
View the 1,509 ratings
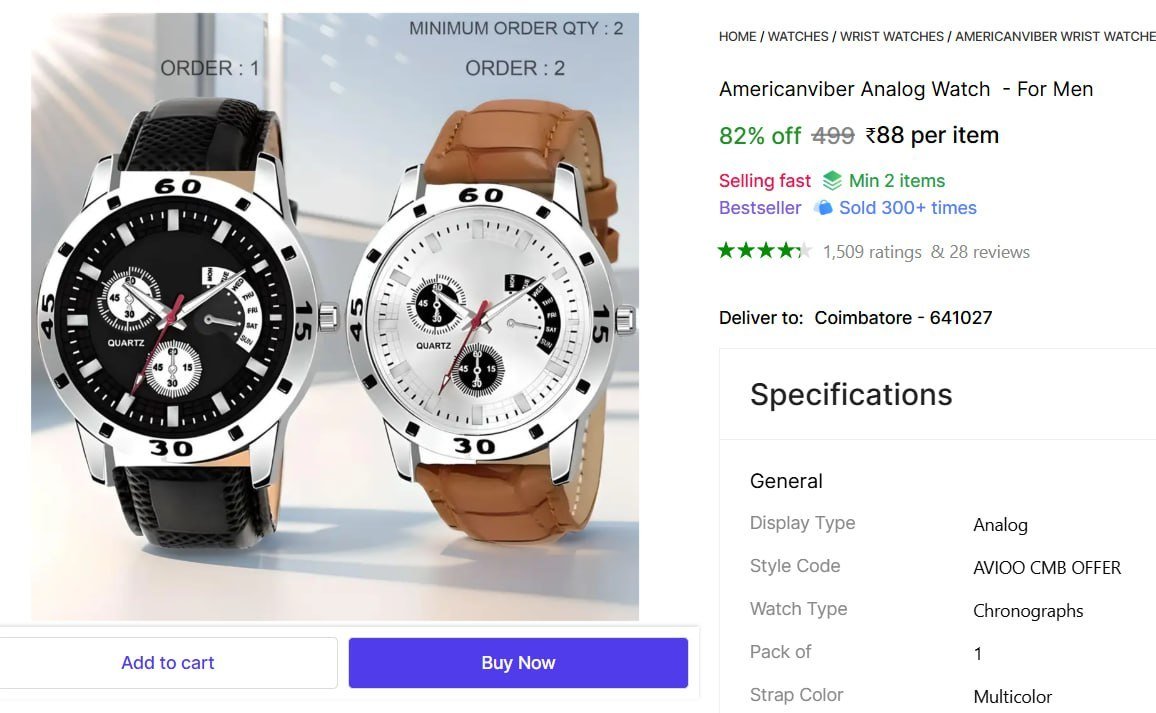click(x=872, y=252)
